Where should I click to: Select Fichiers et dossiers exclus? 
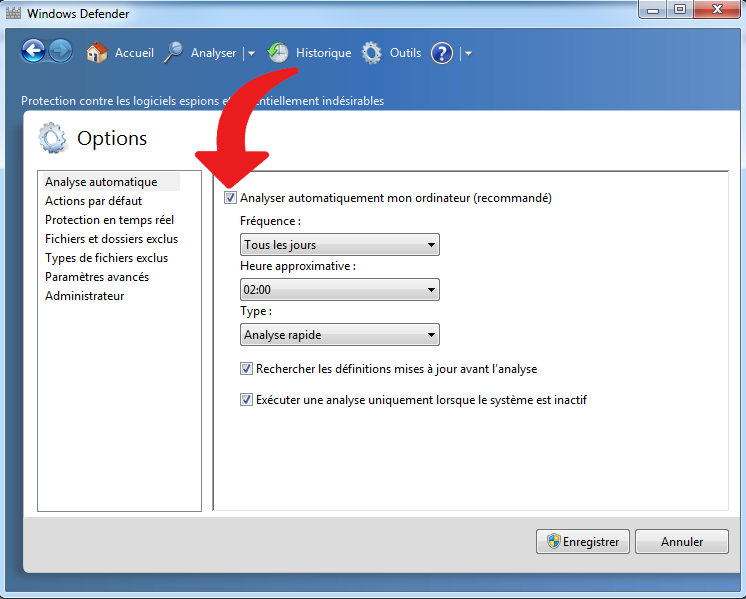tap(111, 239)
